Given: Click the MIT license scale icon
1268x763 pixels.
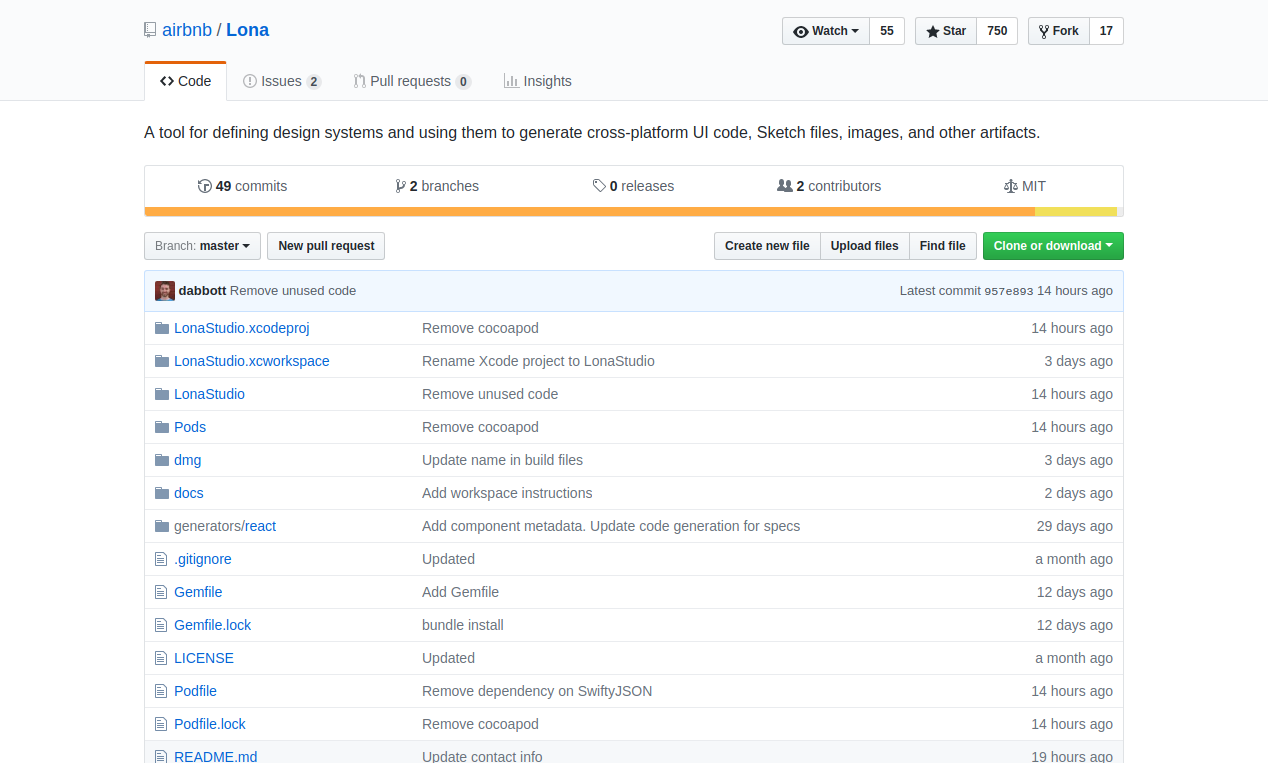Looking at the screenshot, I should pos(1010,186).
